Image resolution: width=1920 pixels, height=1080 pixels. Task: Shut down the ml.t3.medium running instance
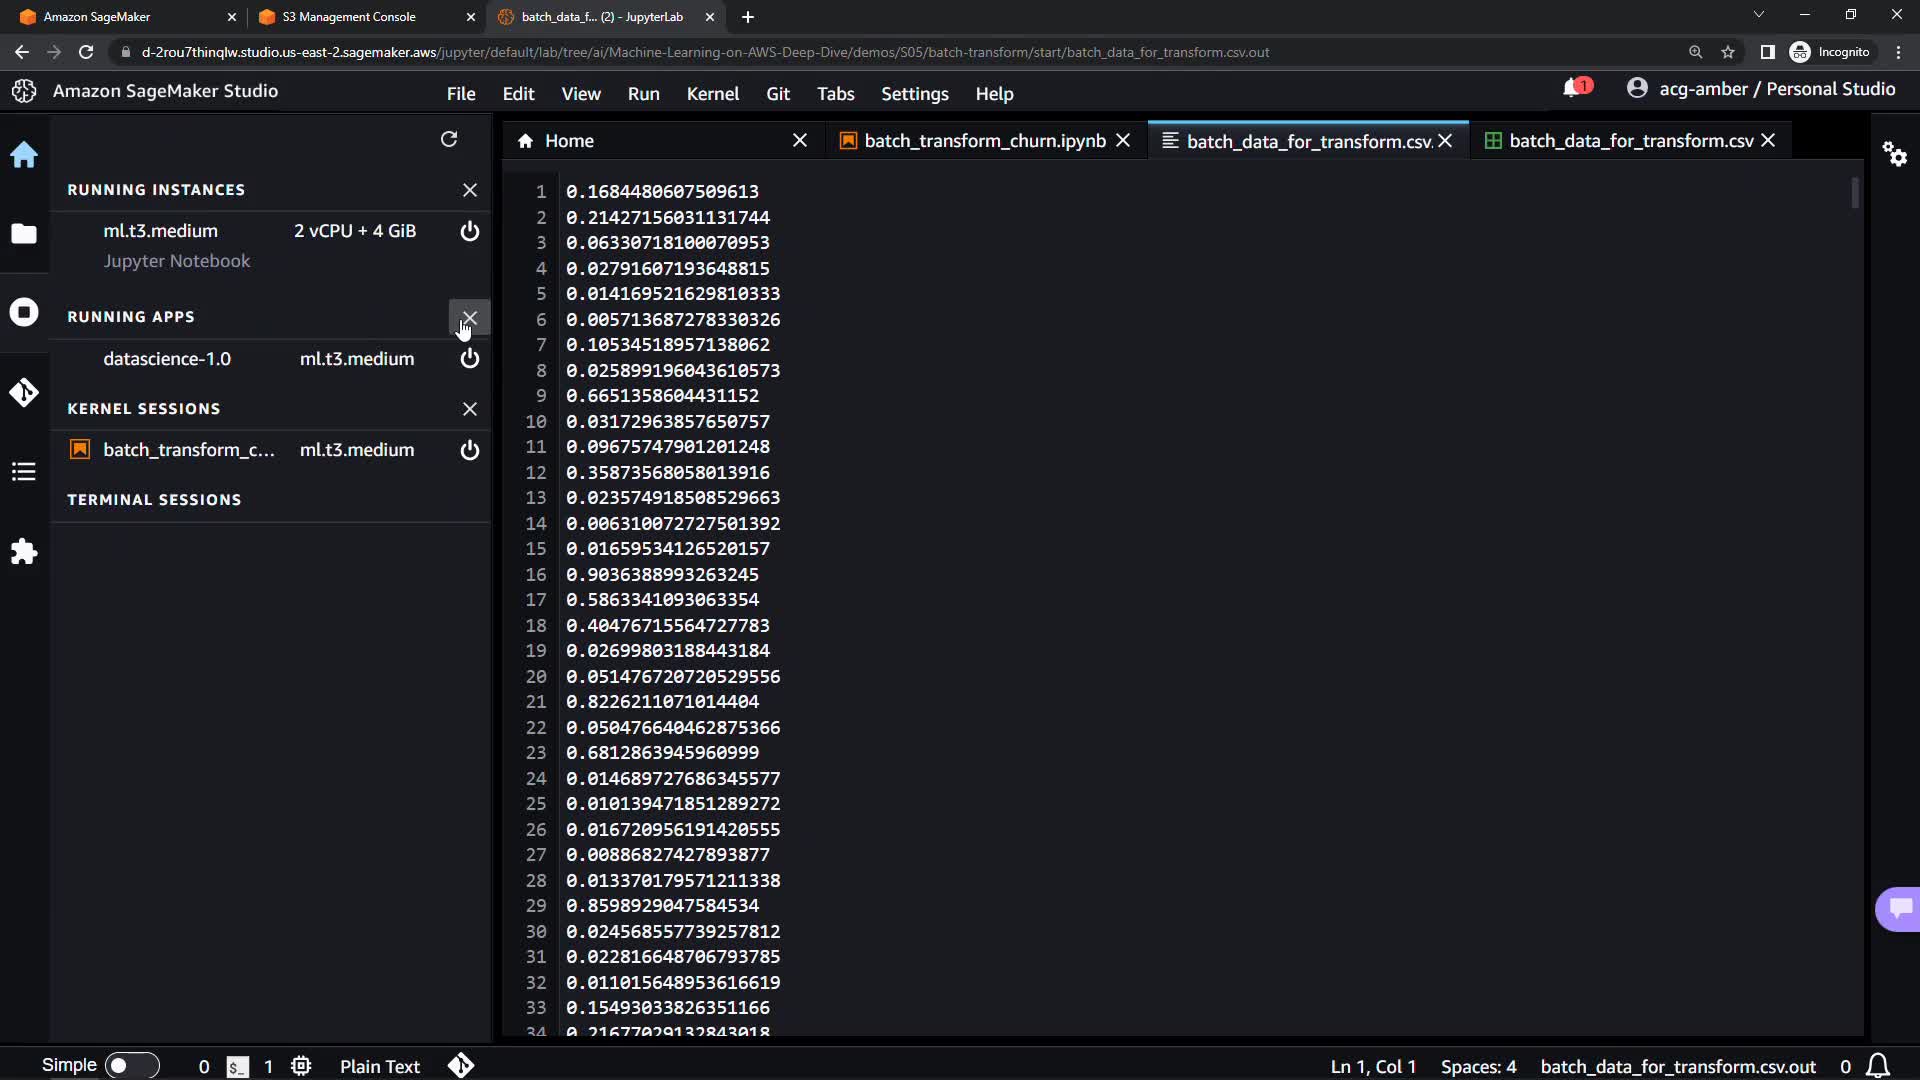[469, 231]
